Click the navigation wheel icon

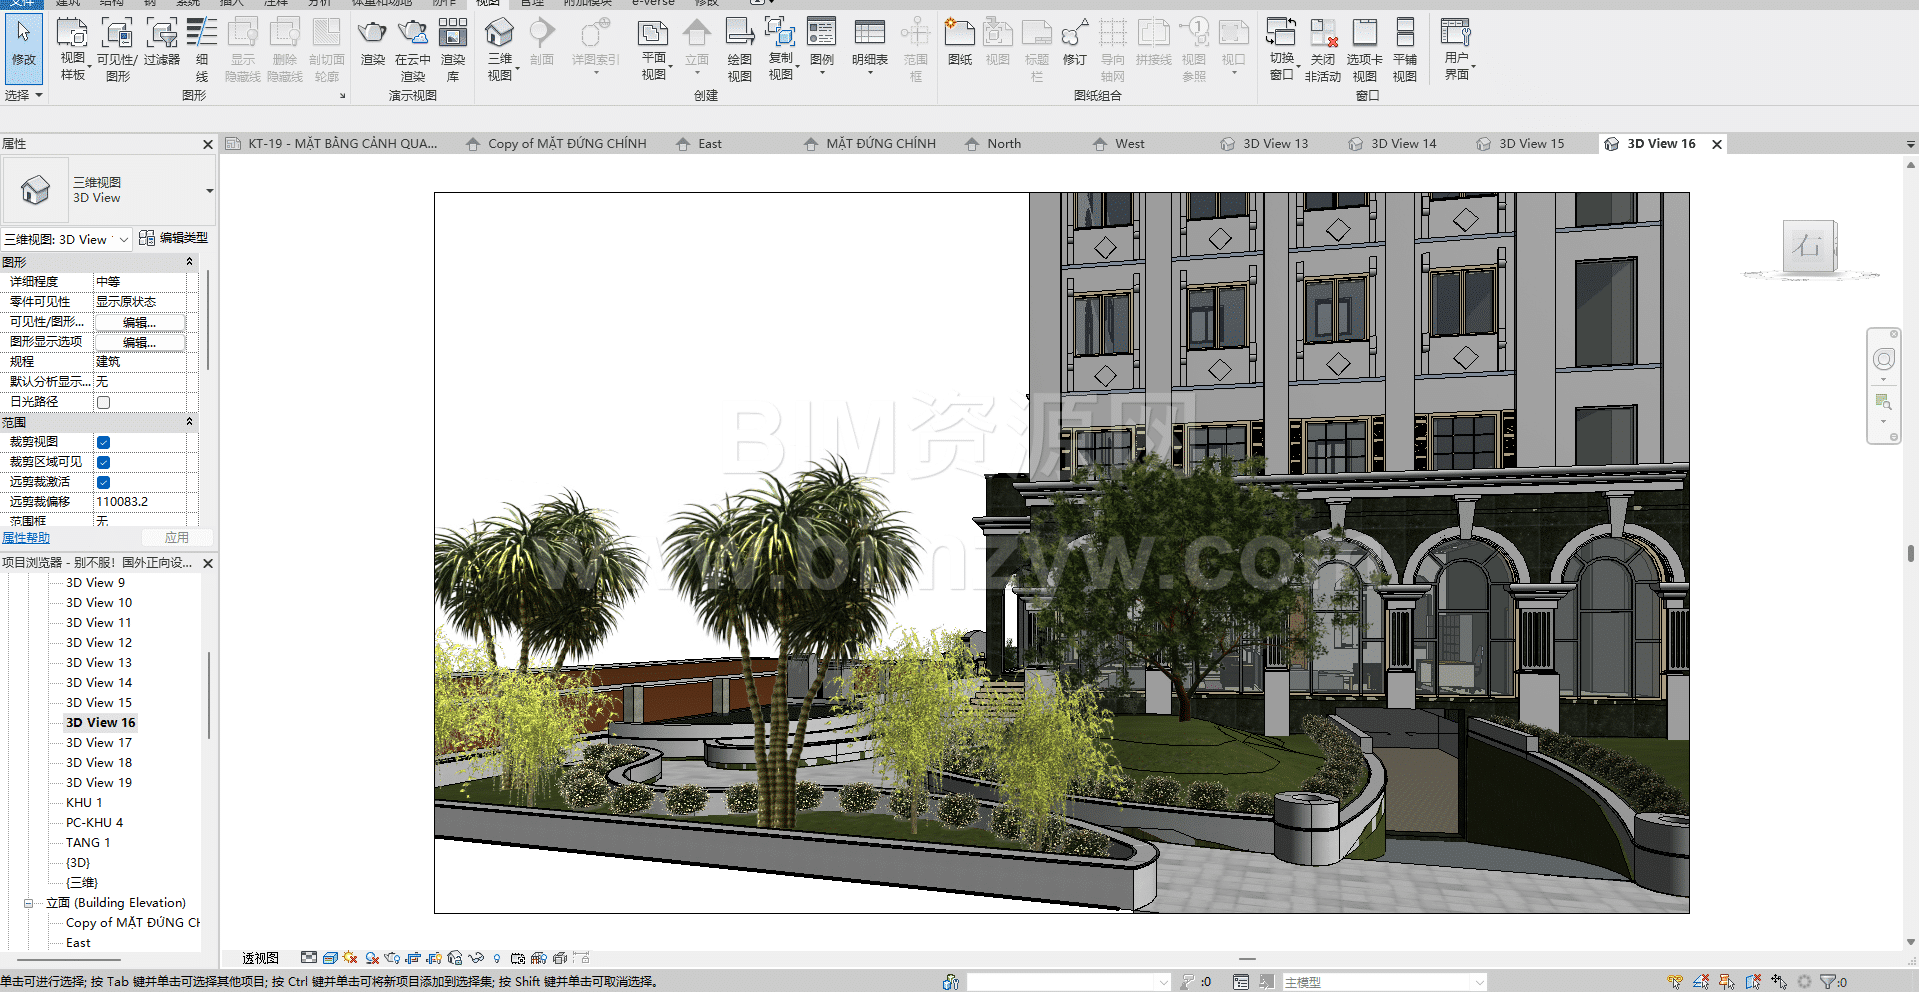pos(1883,359)
